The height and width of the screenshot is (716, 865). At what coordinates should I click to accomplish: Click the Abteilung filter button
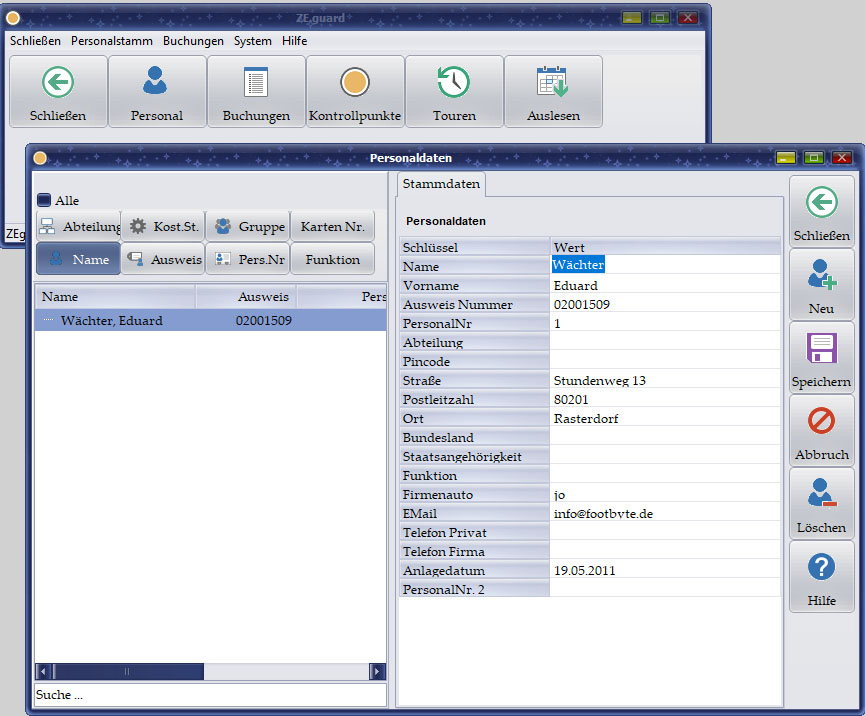click(78, 227)
